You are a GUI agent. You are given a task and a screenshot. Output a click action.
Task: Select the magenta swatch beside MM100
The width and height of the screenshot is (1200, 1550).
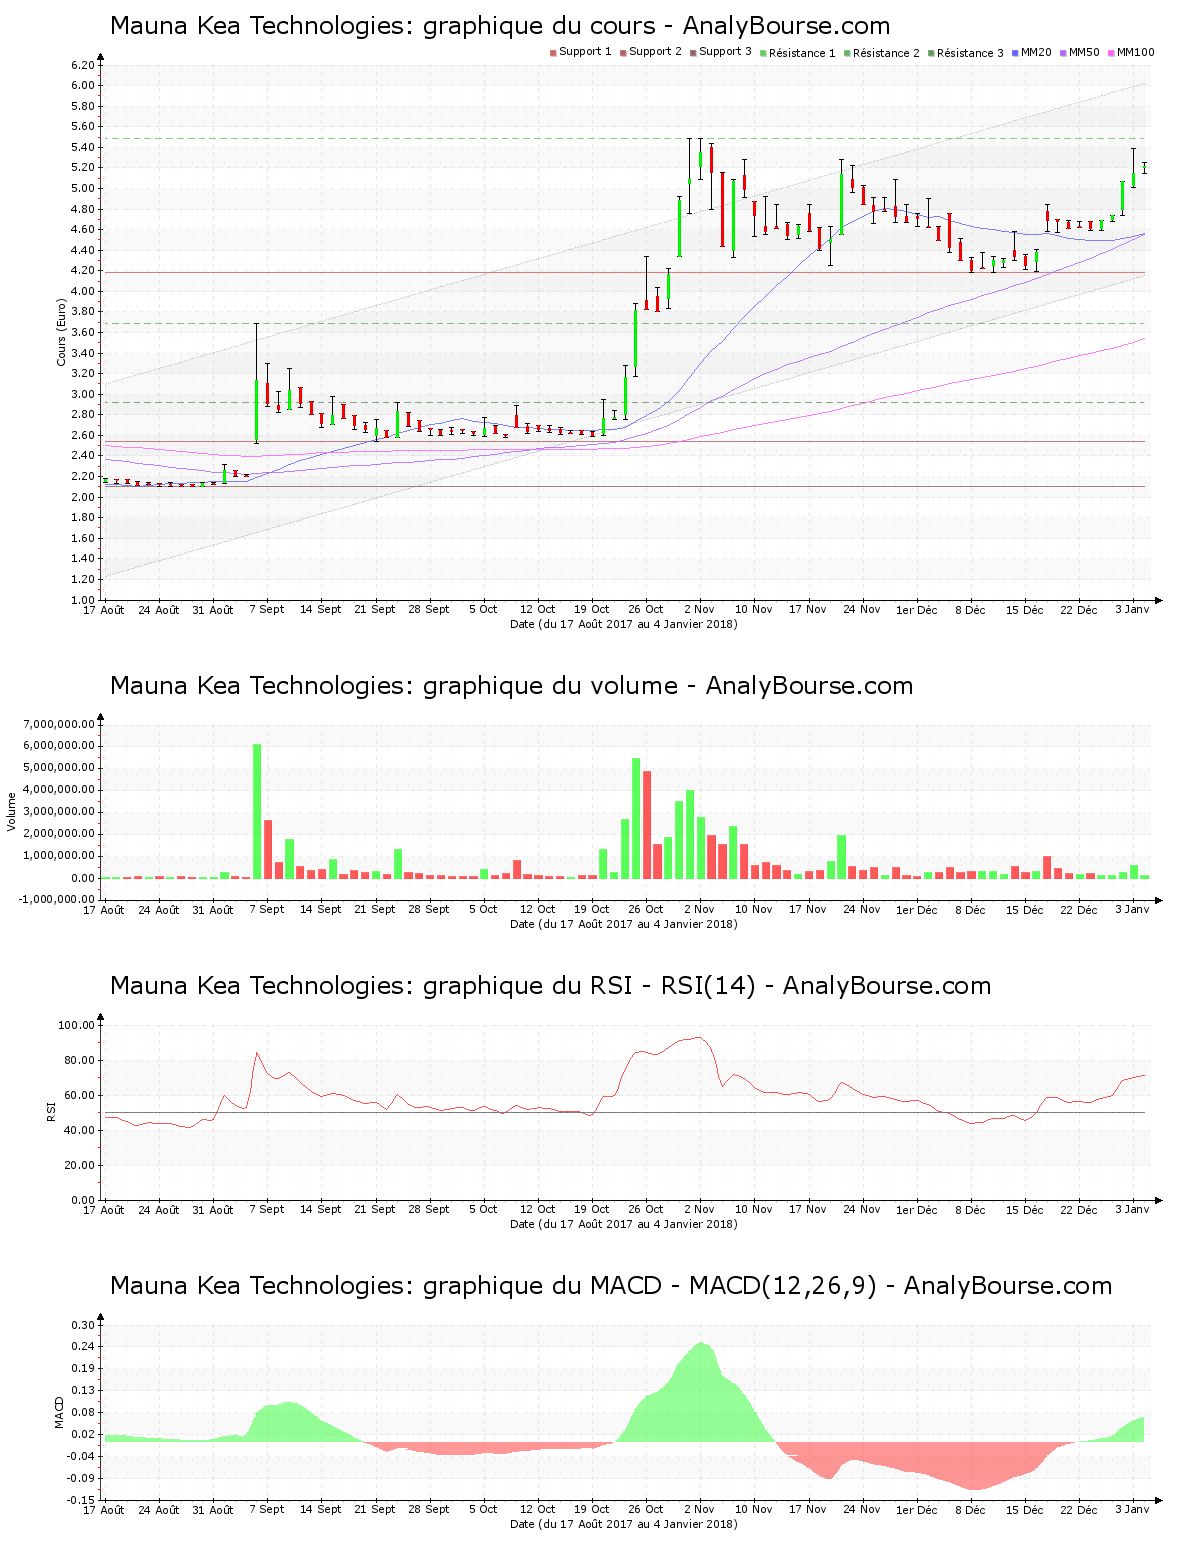(1111, 52)
